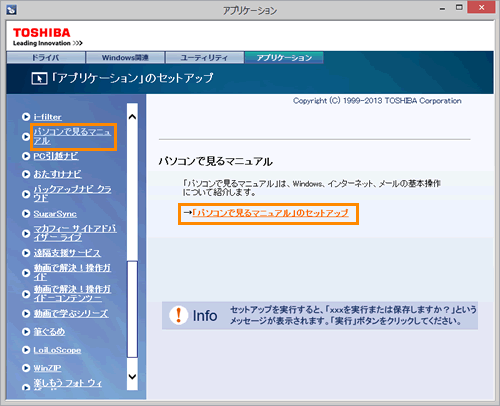Click the 「パソコンで見るマニュアル」のセットアップ link
The height and width of the screenshot is (406, 500).
(x=270, y=213)
